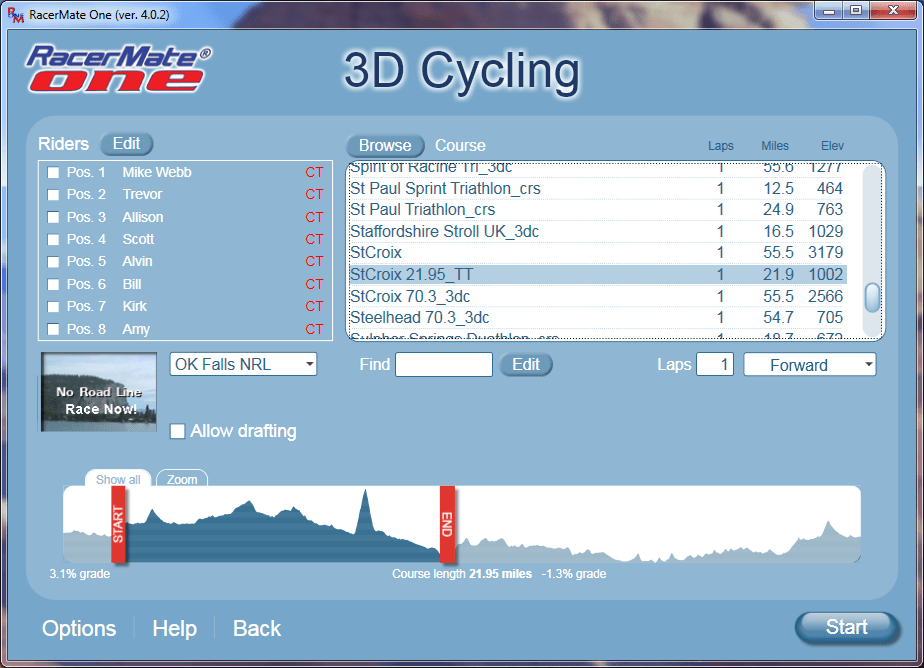
Task: Click the Browse course button
Action: coord(385,145)
